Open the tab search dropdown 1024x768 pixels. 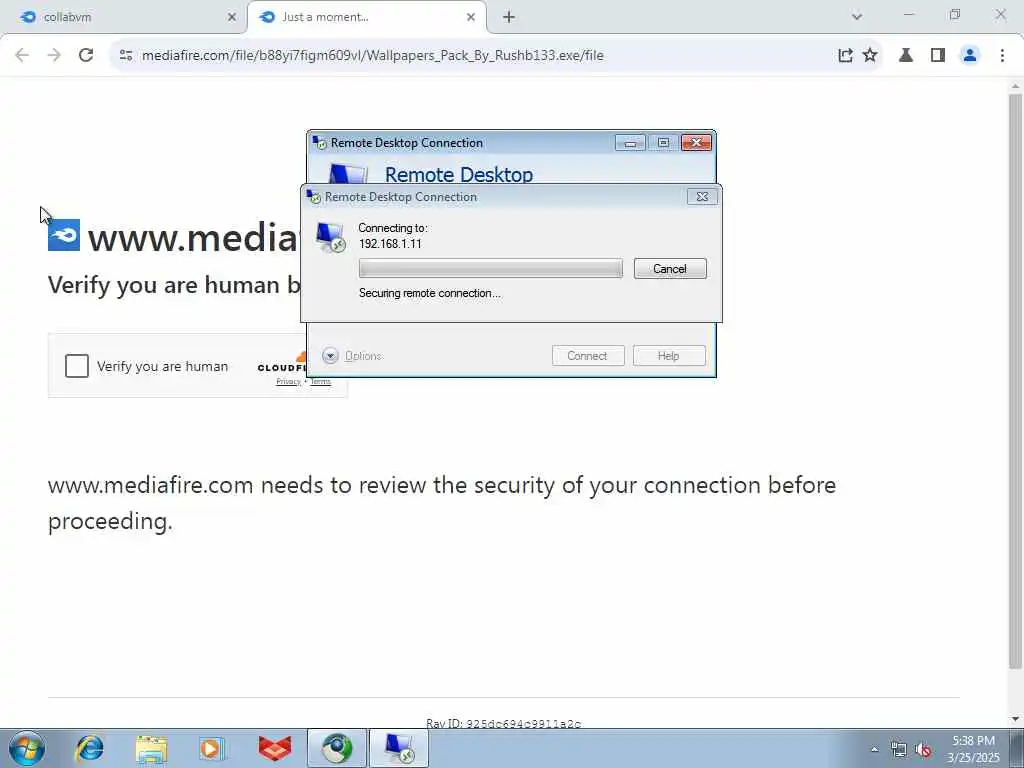tap(857, 17)
